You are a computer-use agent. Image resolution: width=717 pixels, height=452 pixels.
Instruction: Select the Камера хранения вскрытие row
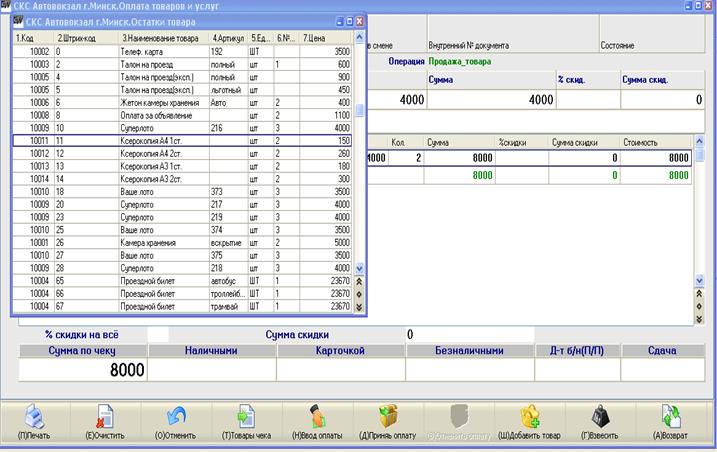coord(182,242)
